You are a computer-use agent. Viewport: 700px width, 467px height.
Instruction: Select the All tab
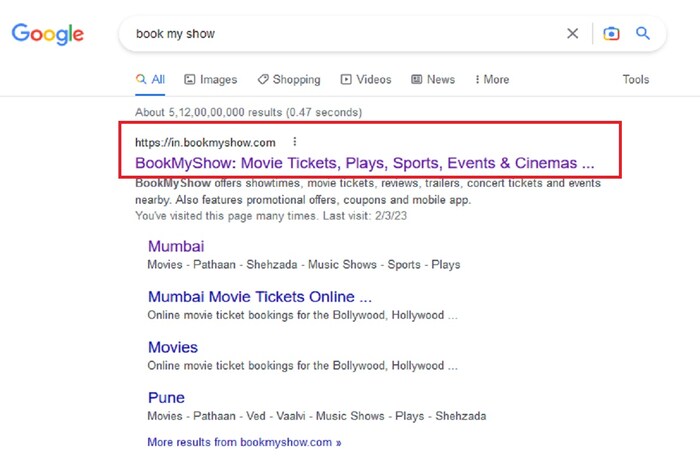(x=150, y=79)
